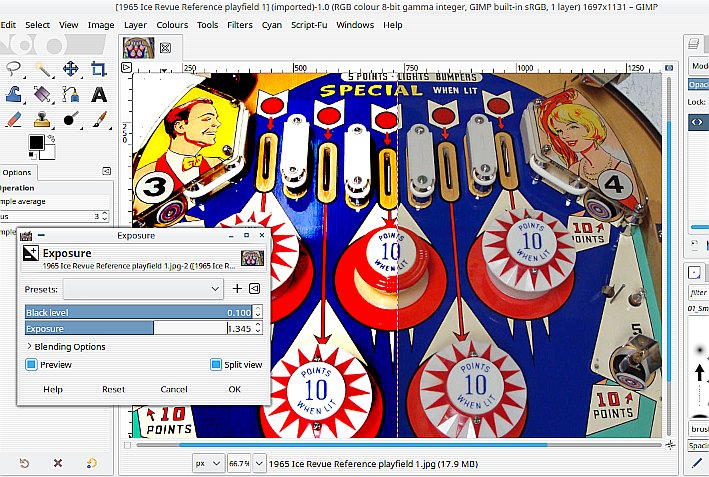
Task: Select the Fuzzy Select magic wand tool
Action: coord(43,69)
